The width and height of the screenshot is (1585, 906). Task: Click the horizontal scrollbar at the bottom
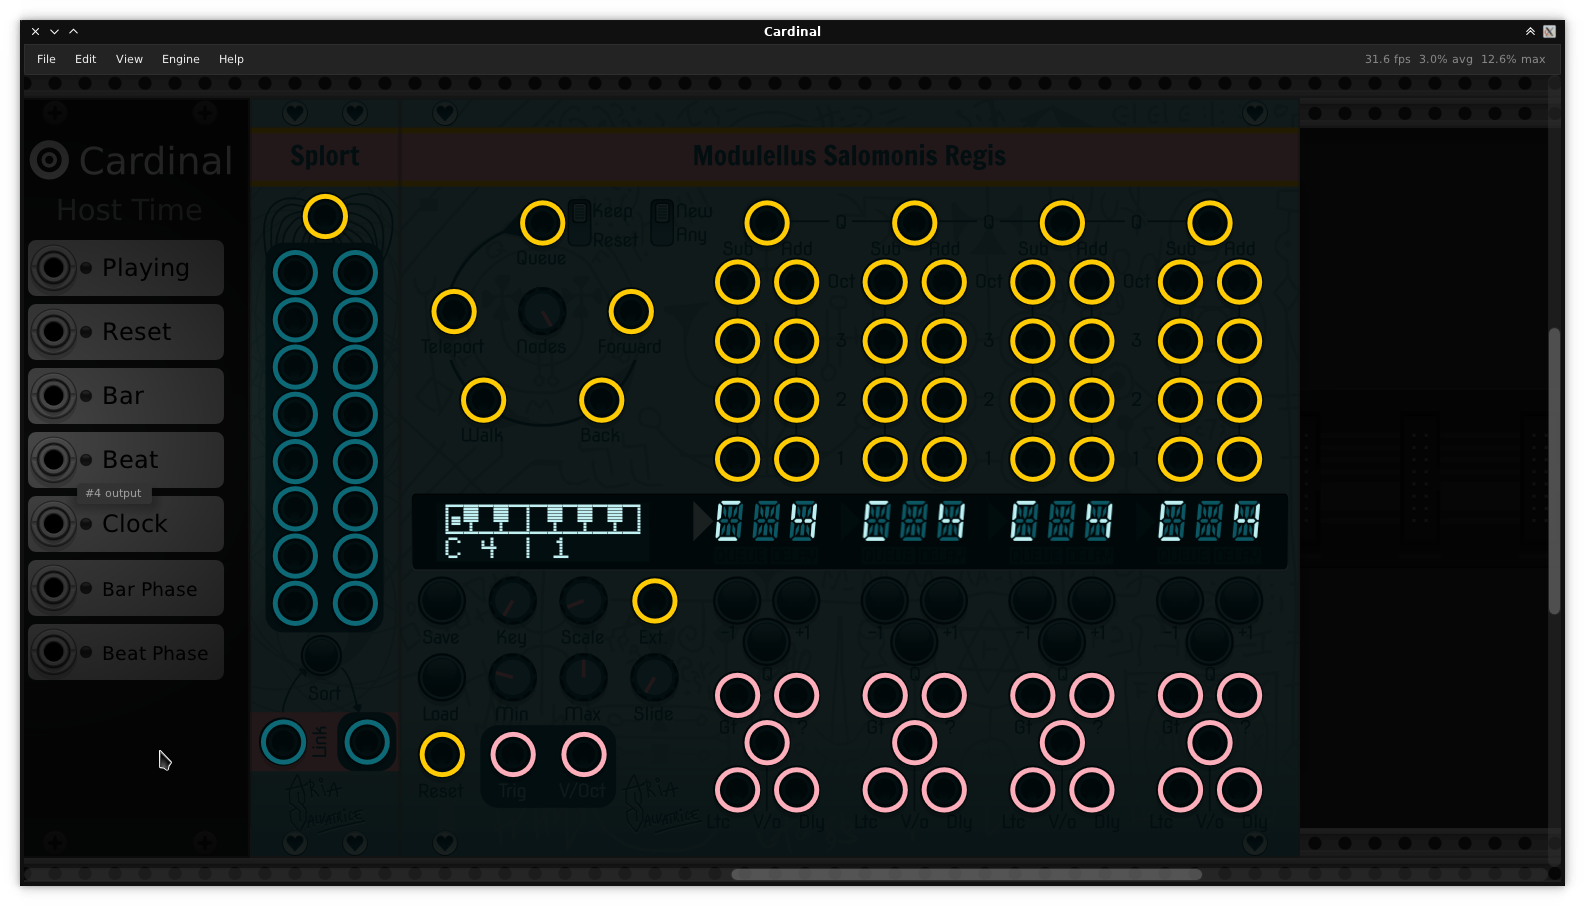coord(966,874)
